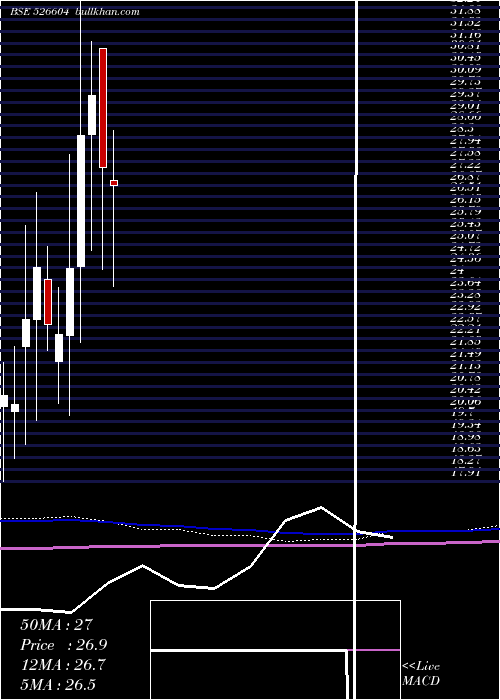Image resolution: width=500 pixels, height=700 pixels.
Task: Click the <<Live MACD label
Action: coord(421,674)
